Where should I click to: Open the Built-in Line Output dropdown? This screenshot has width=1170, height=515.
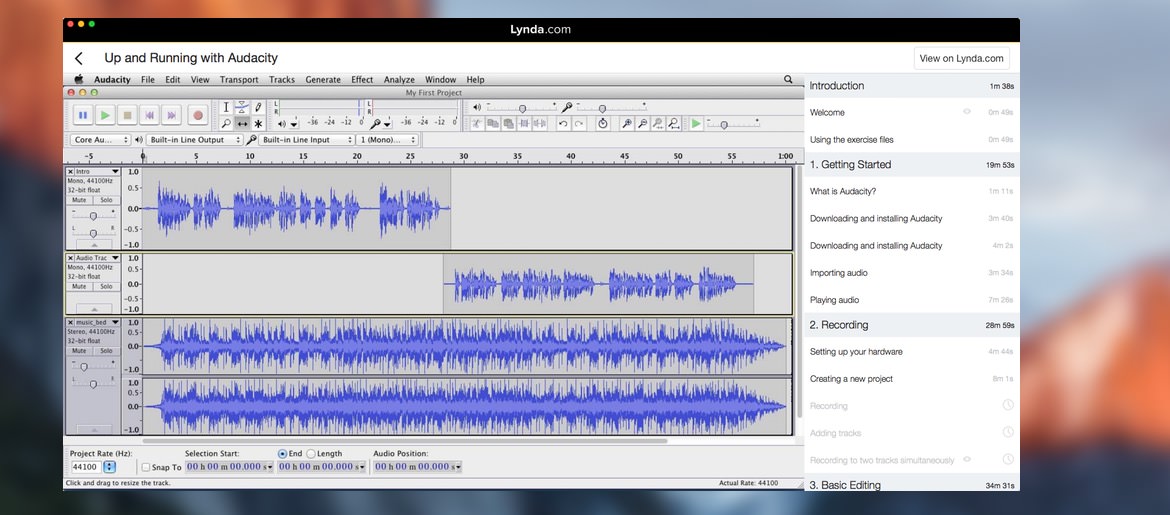196,140
